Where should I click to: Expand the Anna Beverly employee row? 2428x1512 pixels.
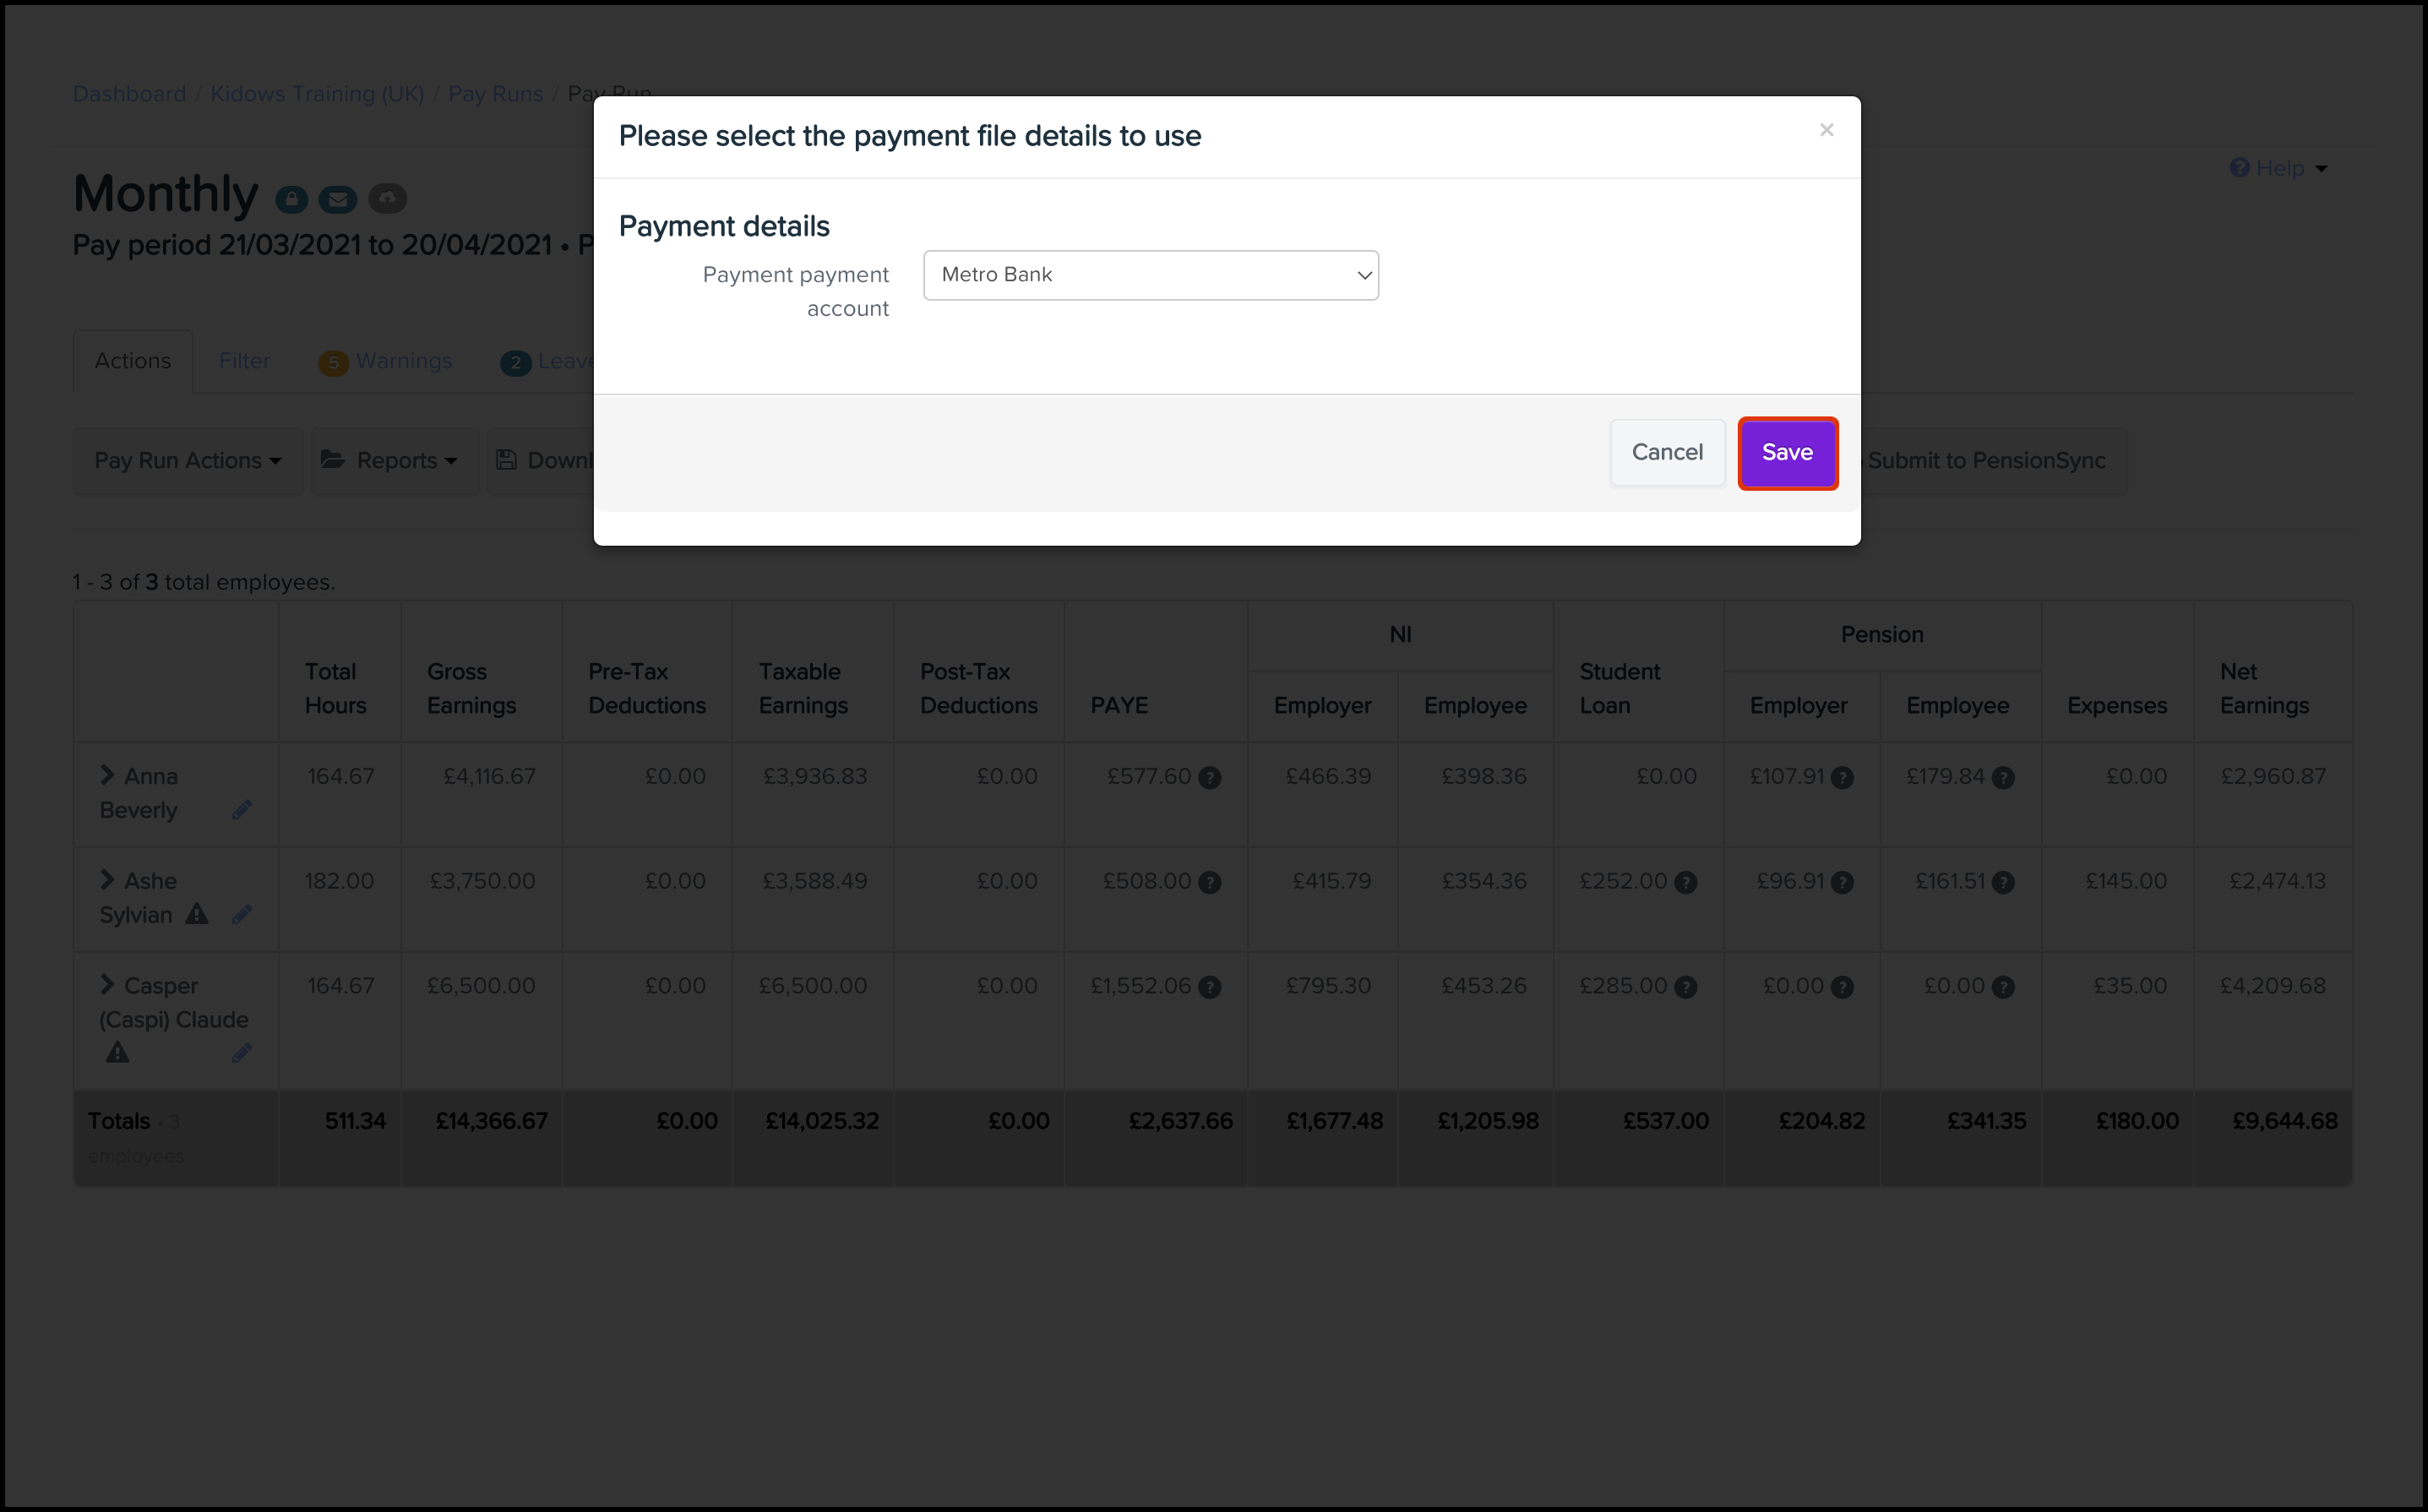pos(107,775)
